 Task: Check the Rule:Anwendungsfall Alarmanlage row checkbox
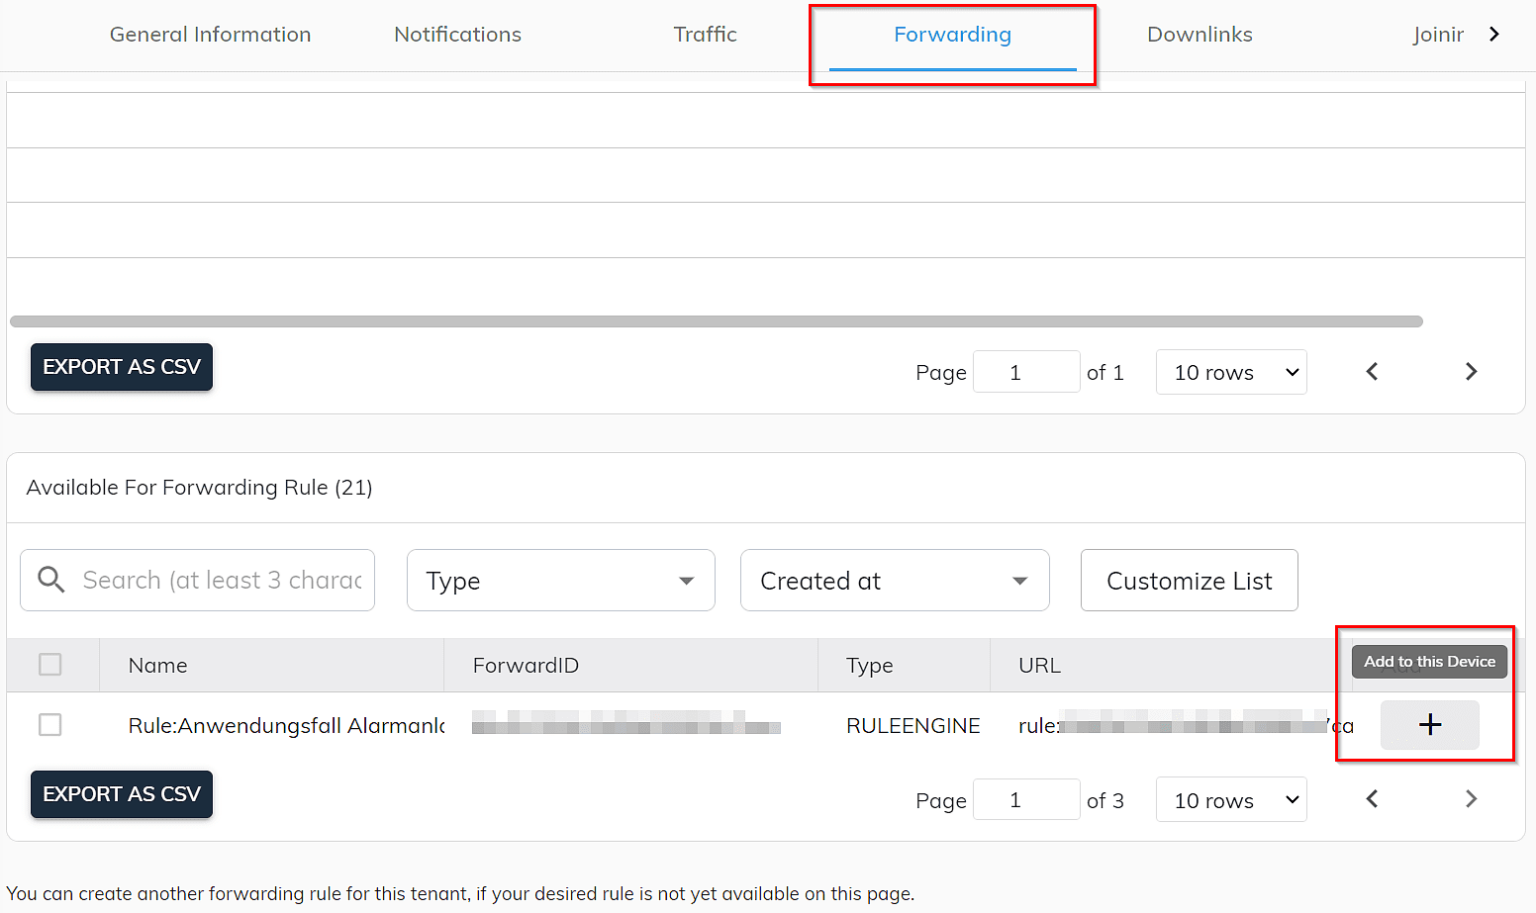[x=51, y=725]
